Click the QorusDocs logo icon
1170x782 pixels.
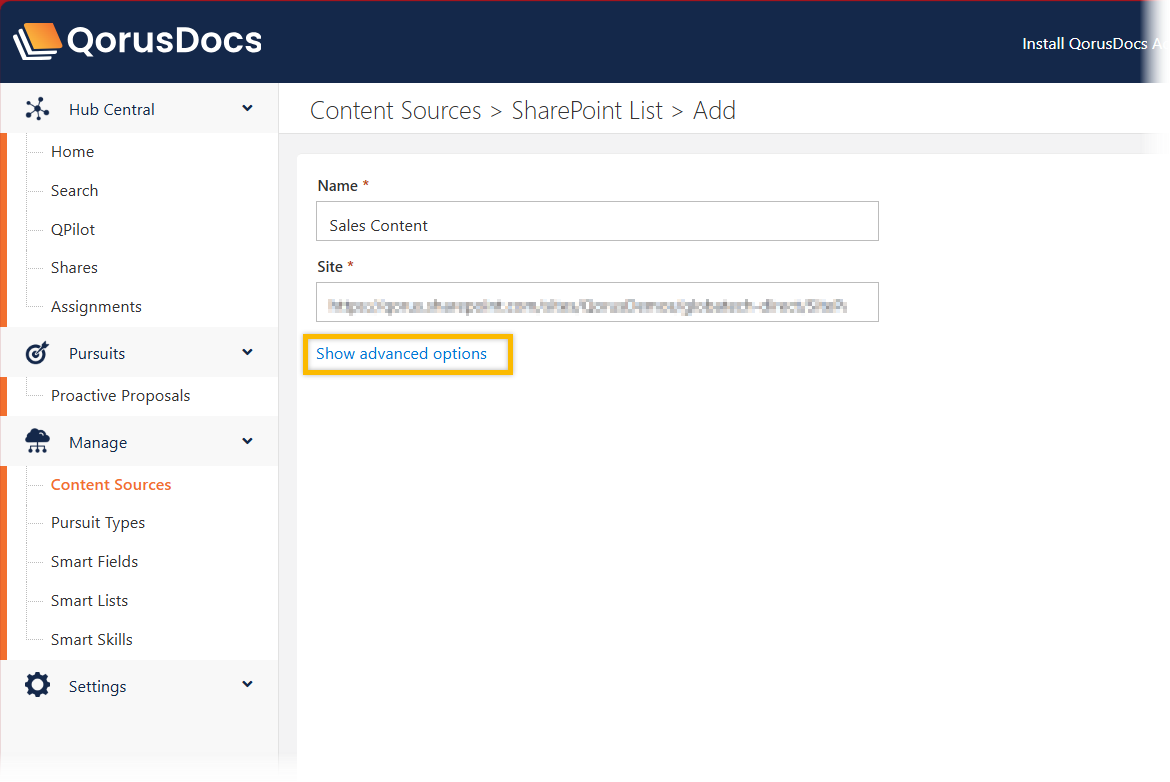click(x=36, y=41)
